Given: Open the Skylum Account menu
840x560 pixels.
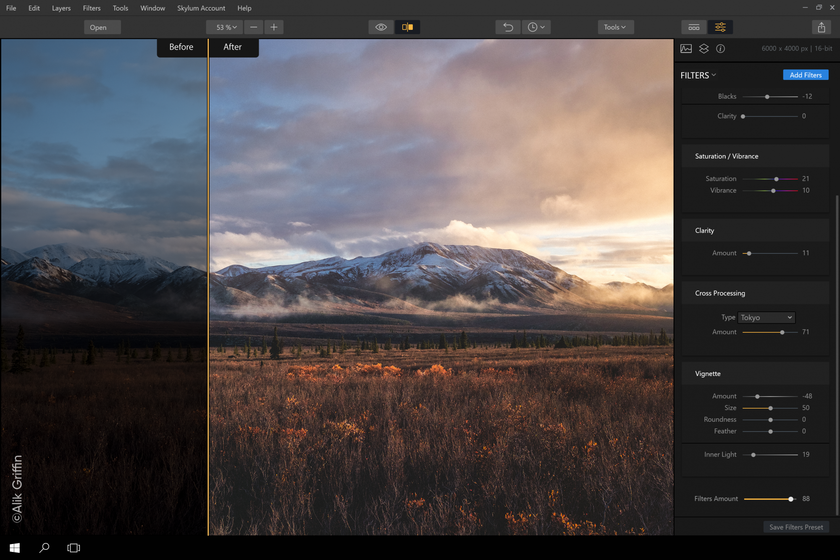Looking at the screenshot, I should pyautogui.click(x=201, y=8).
